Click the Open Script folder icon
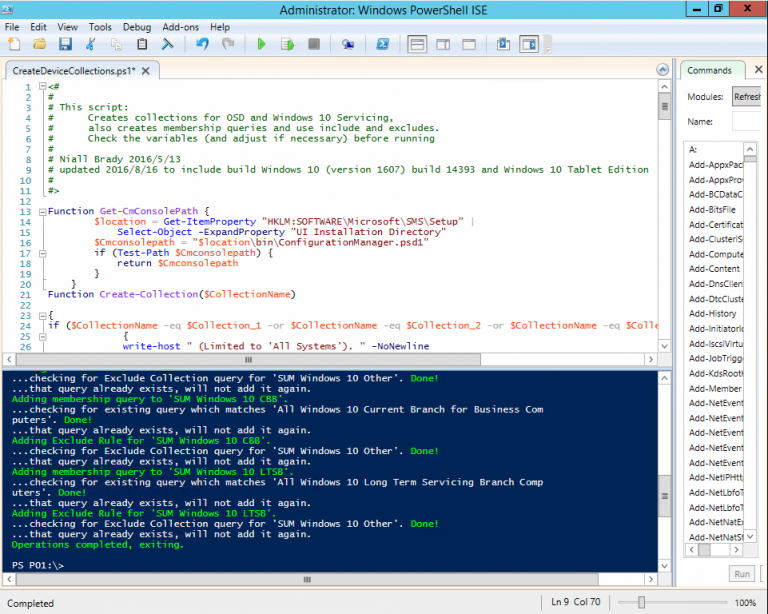 [40, 44]
